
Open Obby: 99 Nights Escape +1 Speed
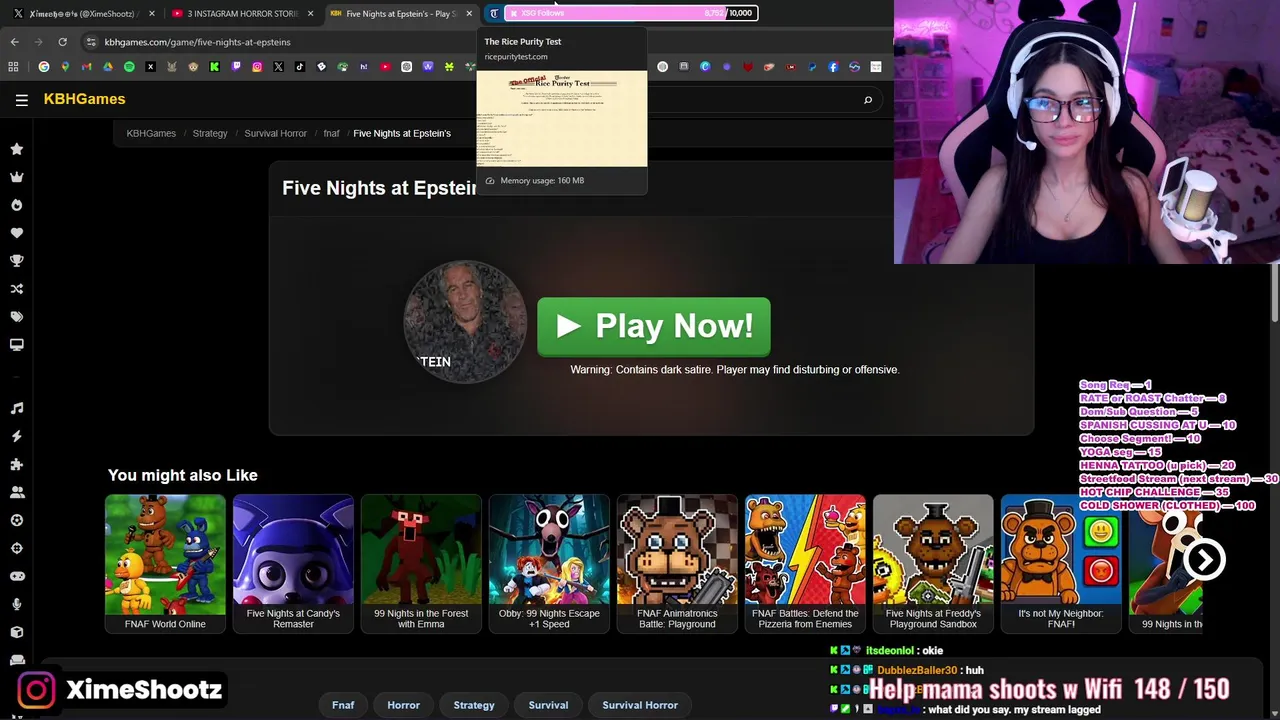tap(549, 563)
